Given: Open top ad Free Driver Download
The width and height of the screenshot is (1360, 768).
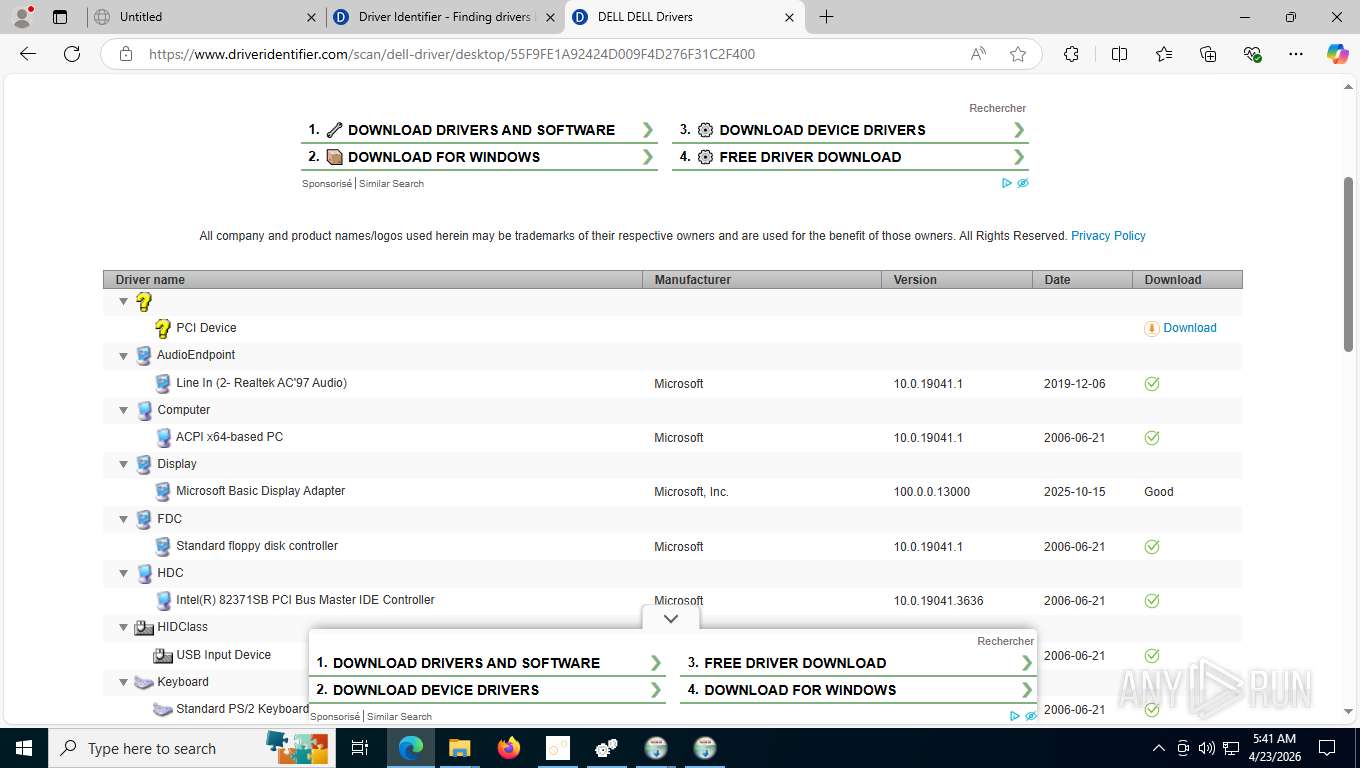Looking at the screenshot, I should [x=850, y=157].
